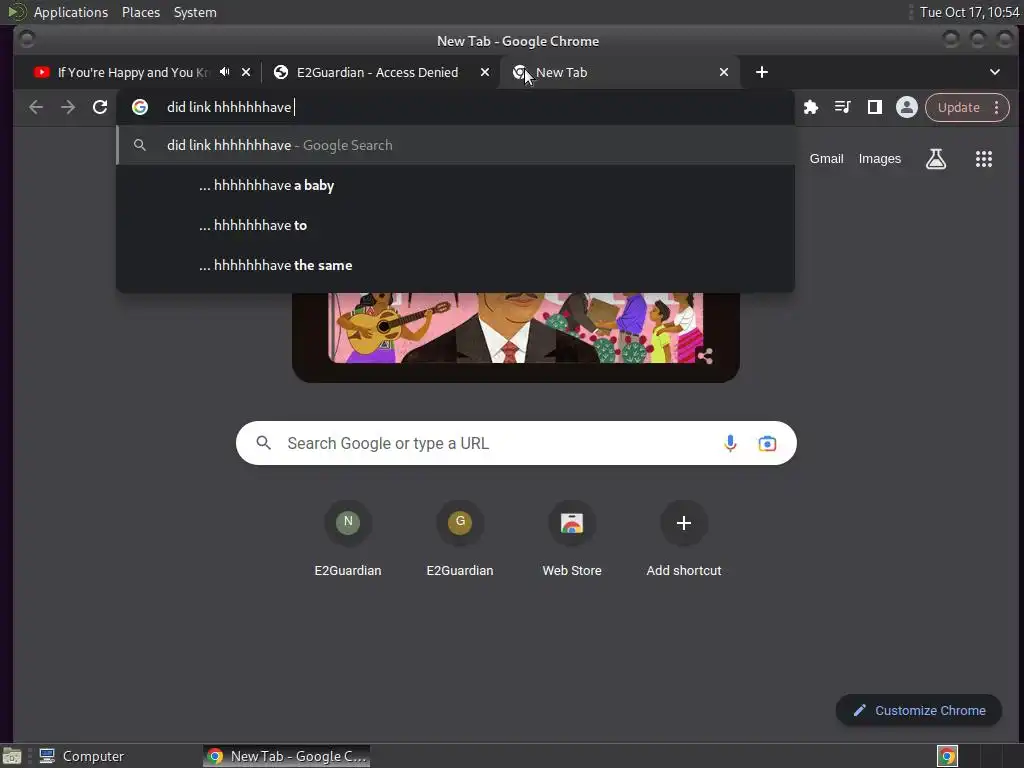Open Chrome three-dot menu
The width and height of the screenshot is (1024, 768).
(997, 107)
